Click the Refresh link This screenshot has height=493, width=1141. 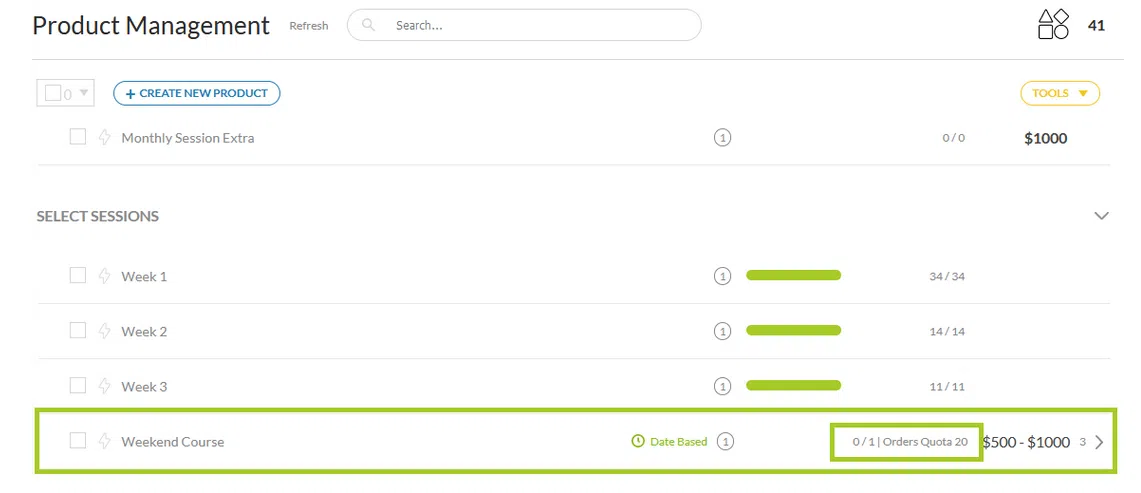308,26
